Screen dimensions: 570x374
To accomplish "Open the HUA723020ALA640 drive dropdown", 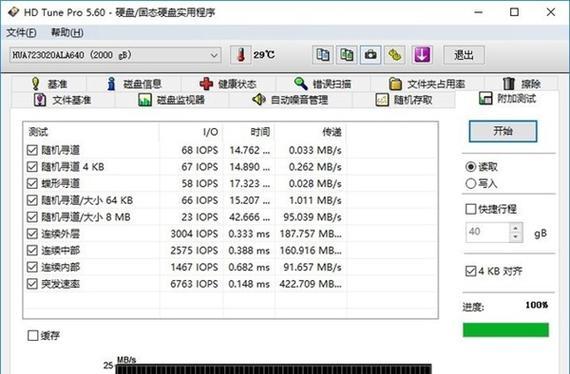I will (115, 55).
